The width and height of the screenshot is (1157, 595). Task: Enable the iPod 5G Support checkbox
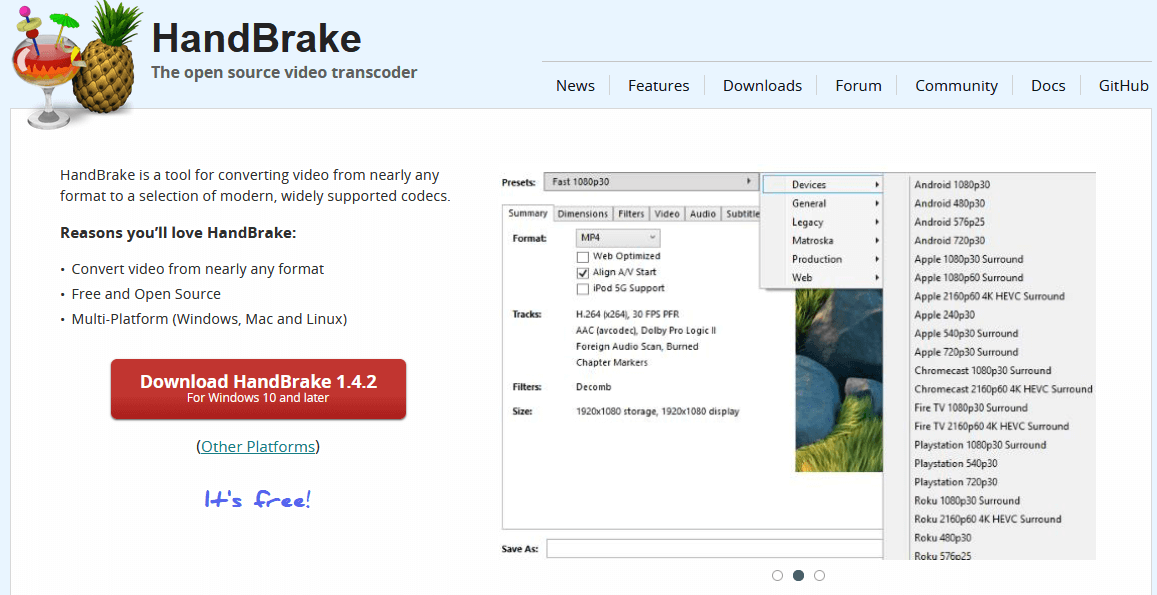click(x=583, y=289)
